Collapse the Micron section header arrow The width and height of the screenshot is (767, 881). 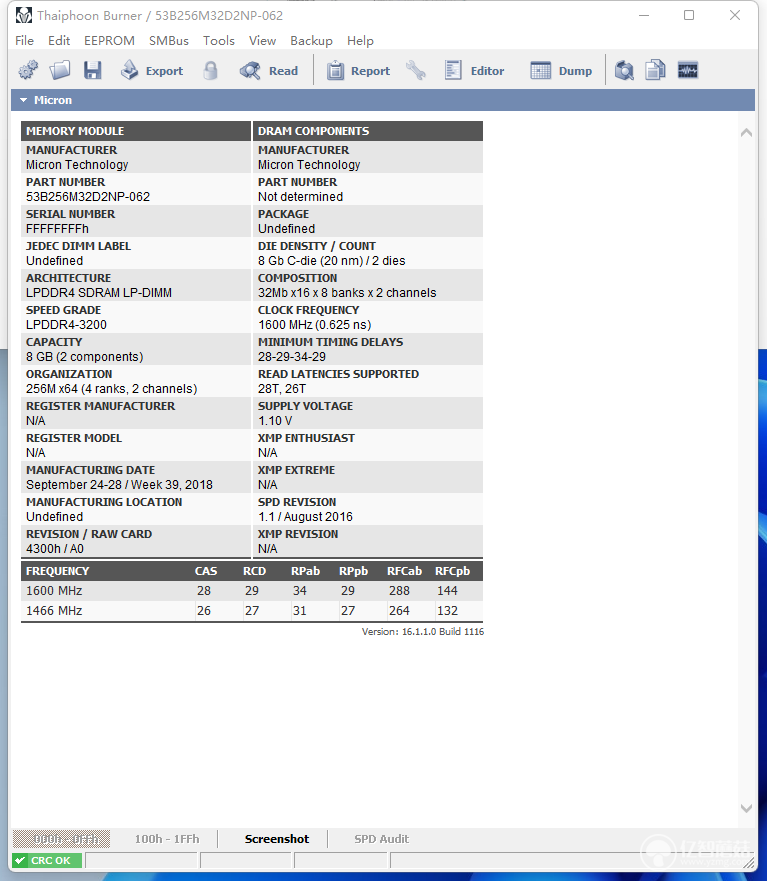pos(24,100)
